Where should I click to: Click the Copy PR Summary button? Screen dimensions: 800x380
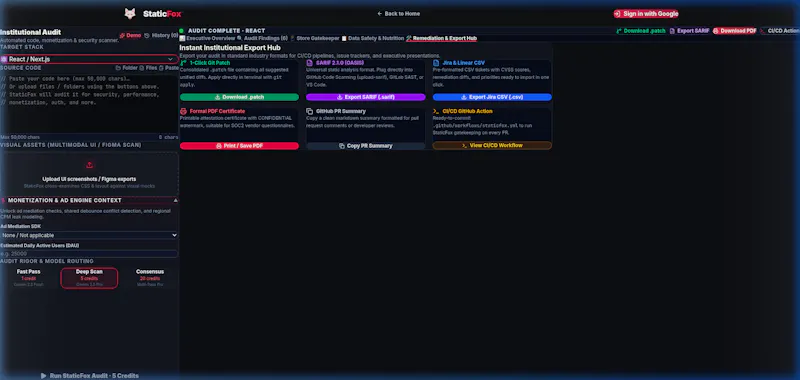coord(366,146)
